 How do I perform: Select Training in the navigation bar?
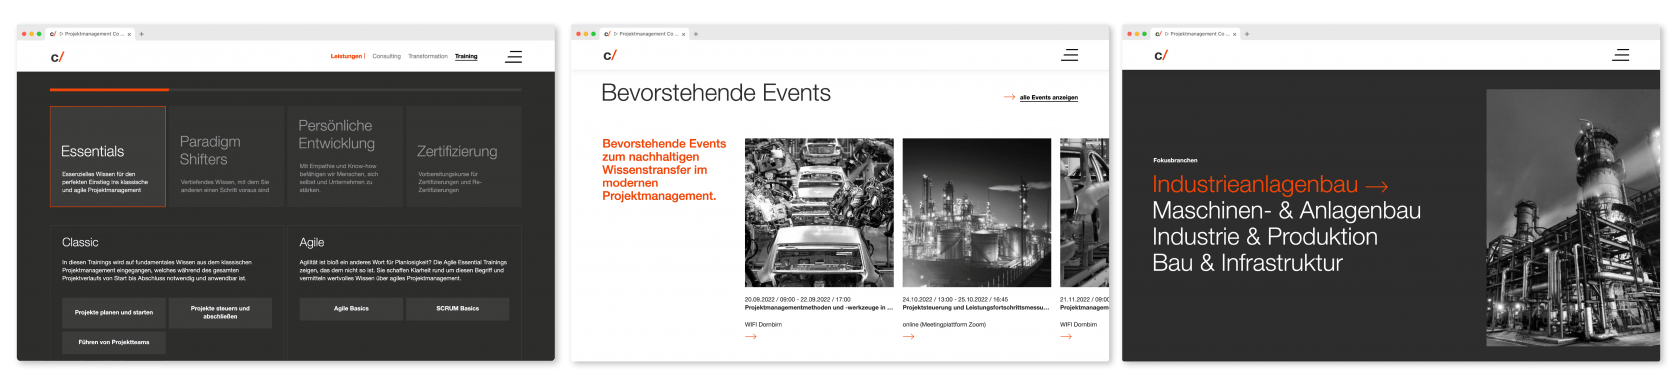click(x=466, y=56)
